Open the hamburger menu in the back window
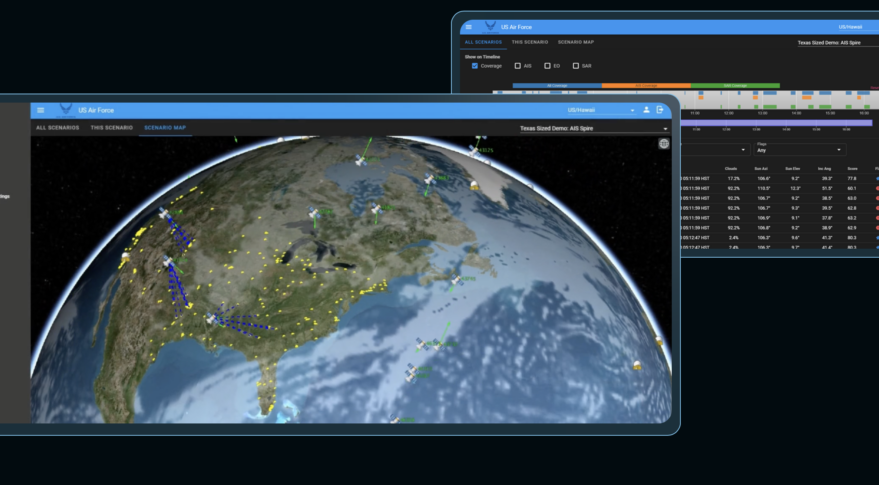The image size is (879, 485). pos(468,27)
